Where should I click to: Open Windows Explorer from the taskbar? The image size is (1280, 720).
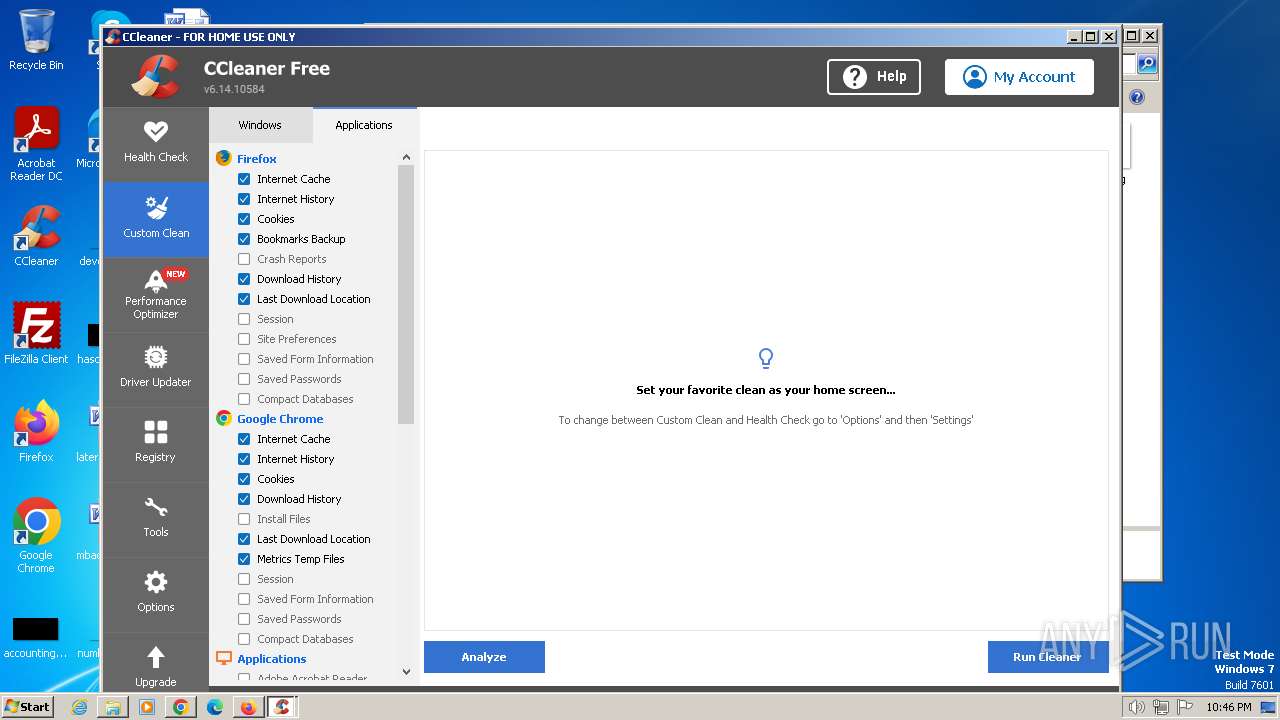pos(113,707)
